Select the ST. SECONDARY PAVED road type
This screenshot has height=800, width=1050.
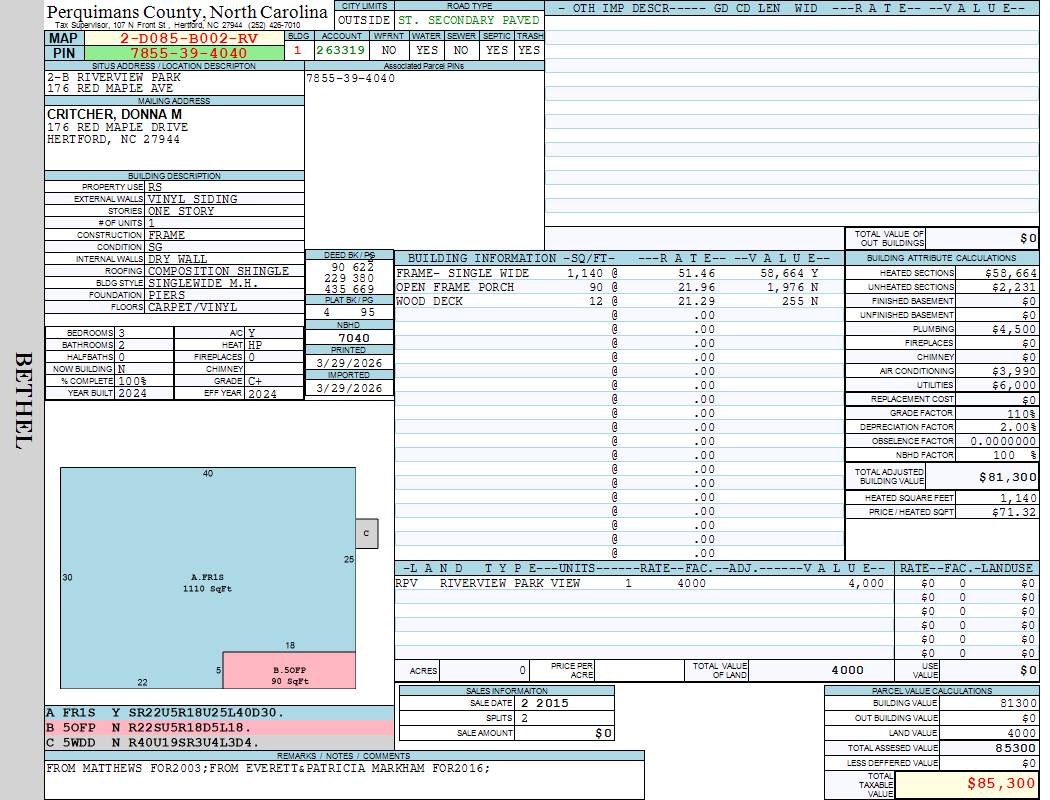(x=468, y=20)
